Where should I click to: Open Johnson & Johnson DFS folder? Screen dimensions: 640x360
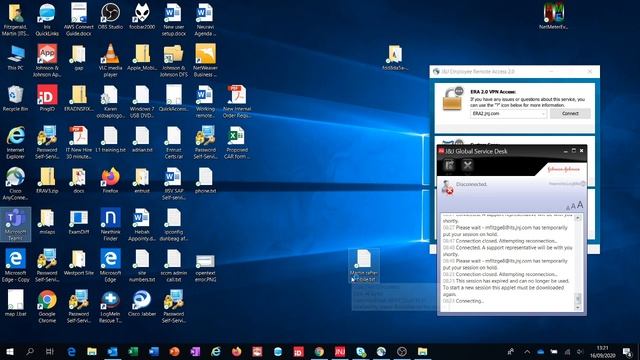pyautogui.click(x=173, y=60)
